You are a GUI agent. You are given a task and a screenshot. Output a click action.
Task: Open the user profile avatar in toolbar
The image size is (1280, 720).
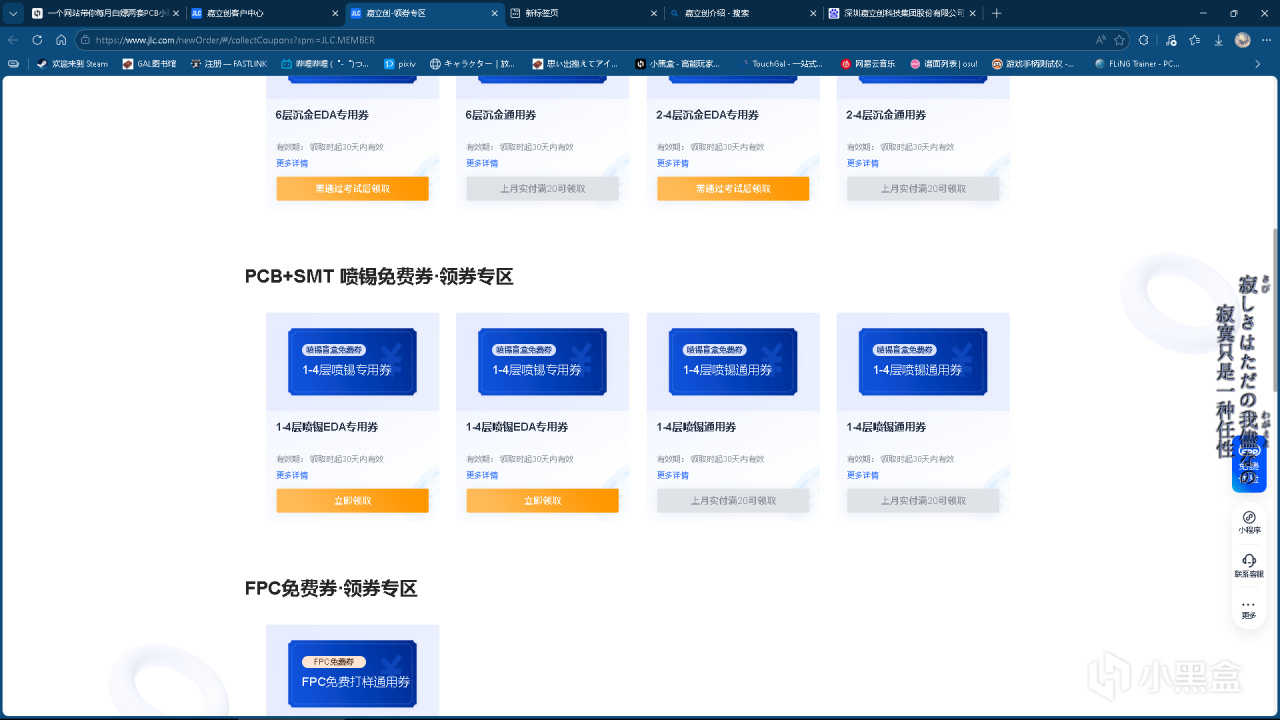1243,40
